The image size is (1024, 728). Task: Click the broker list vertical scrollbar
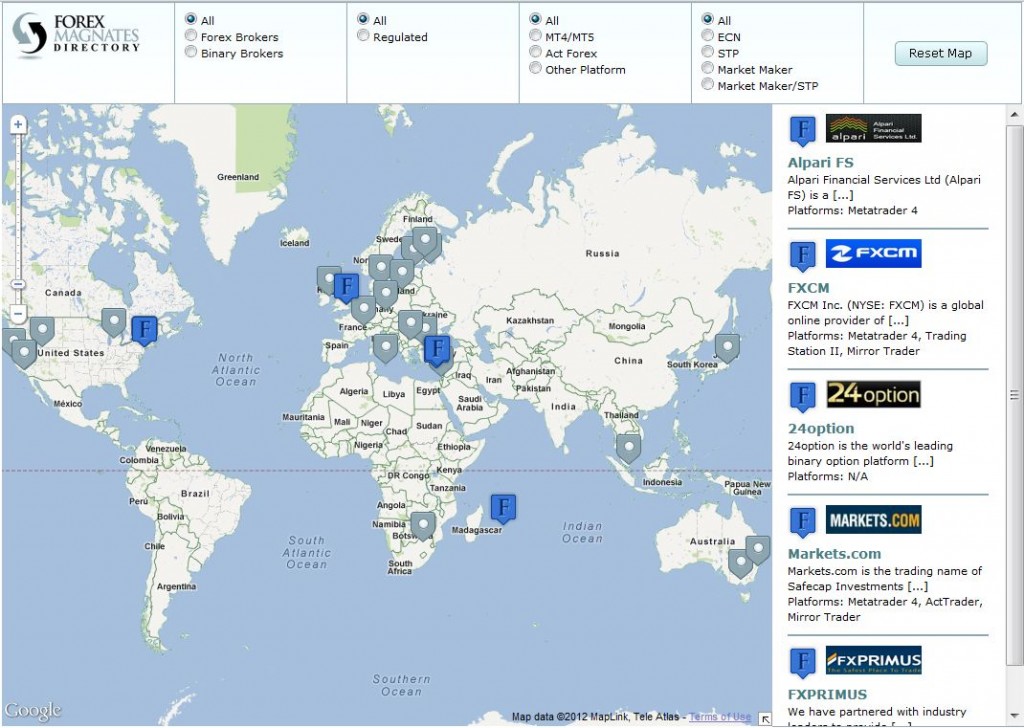pos(1014,400)
